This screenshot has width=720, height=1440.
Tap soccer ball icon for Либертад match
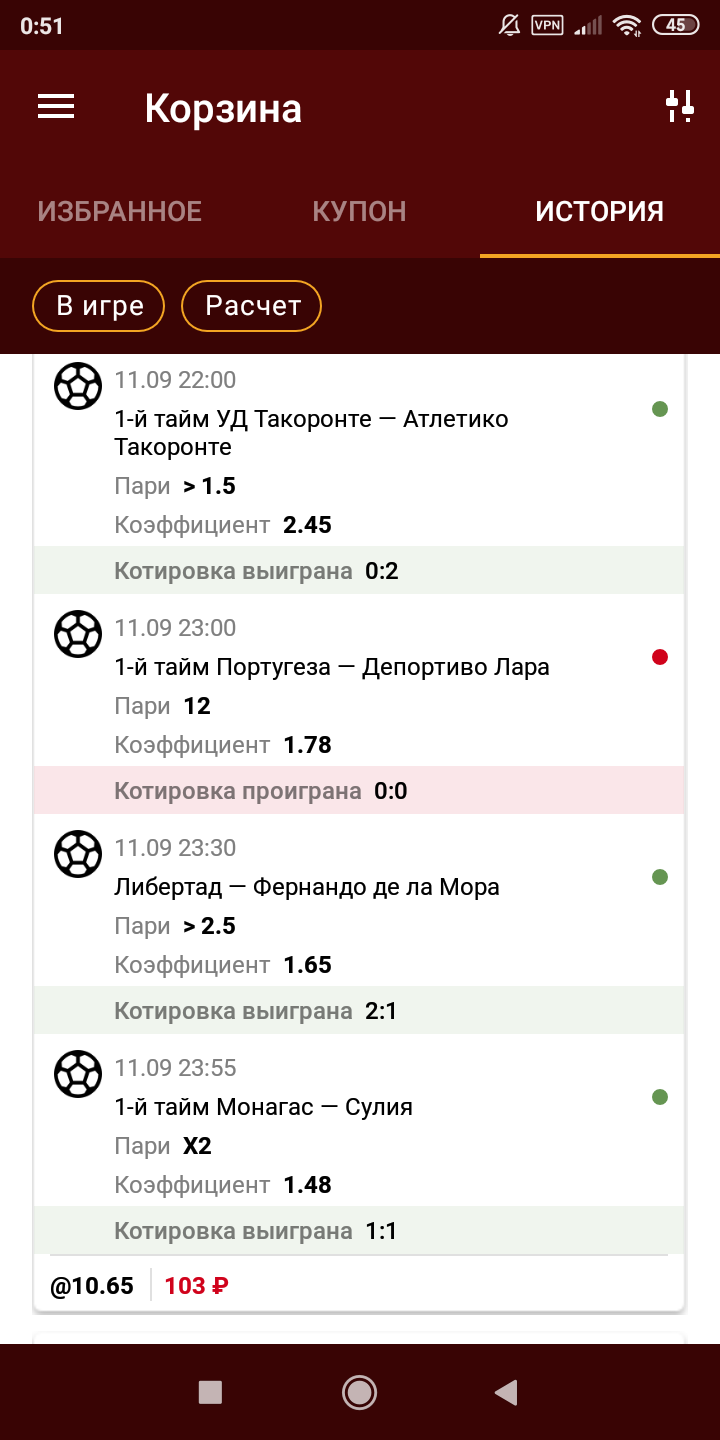[78, 854]
